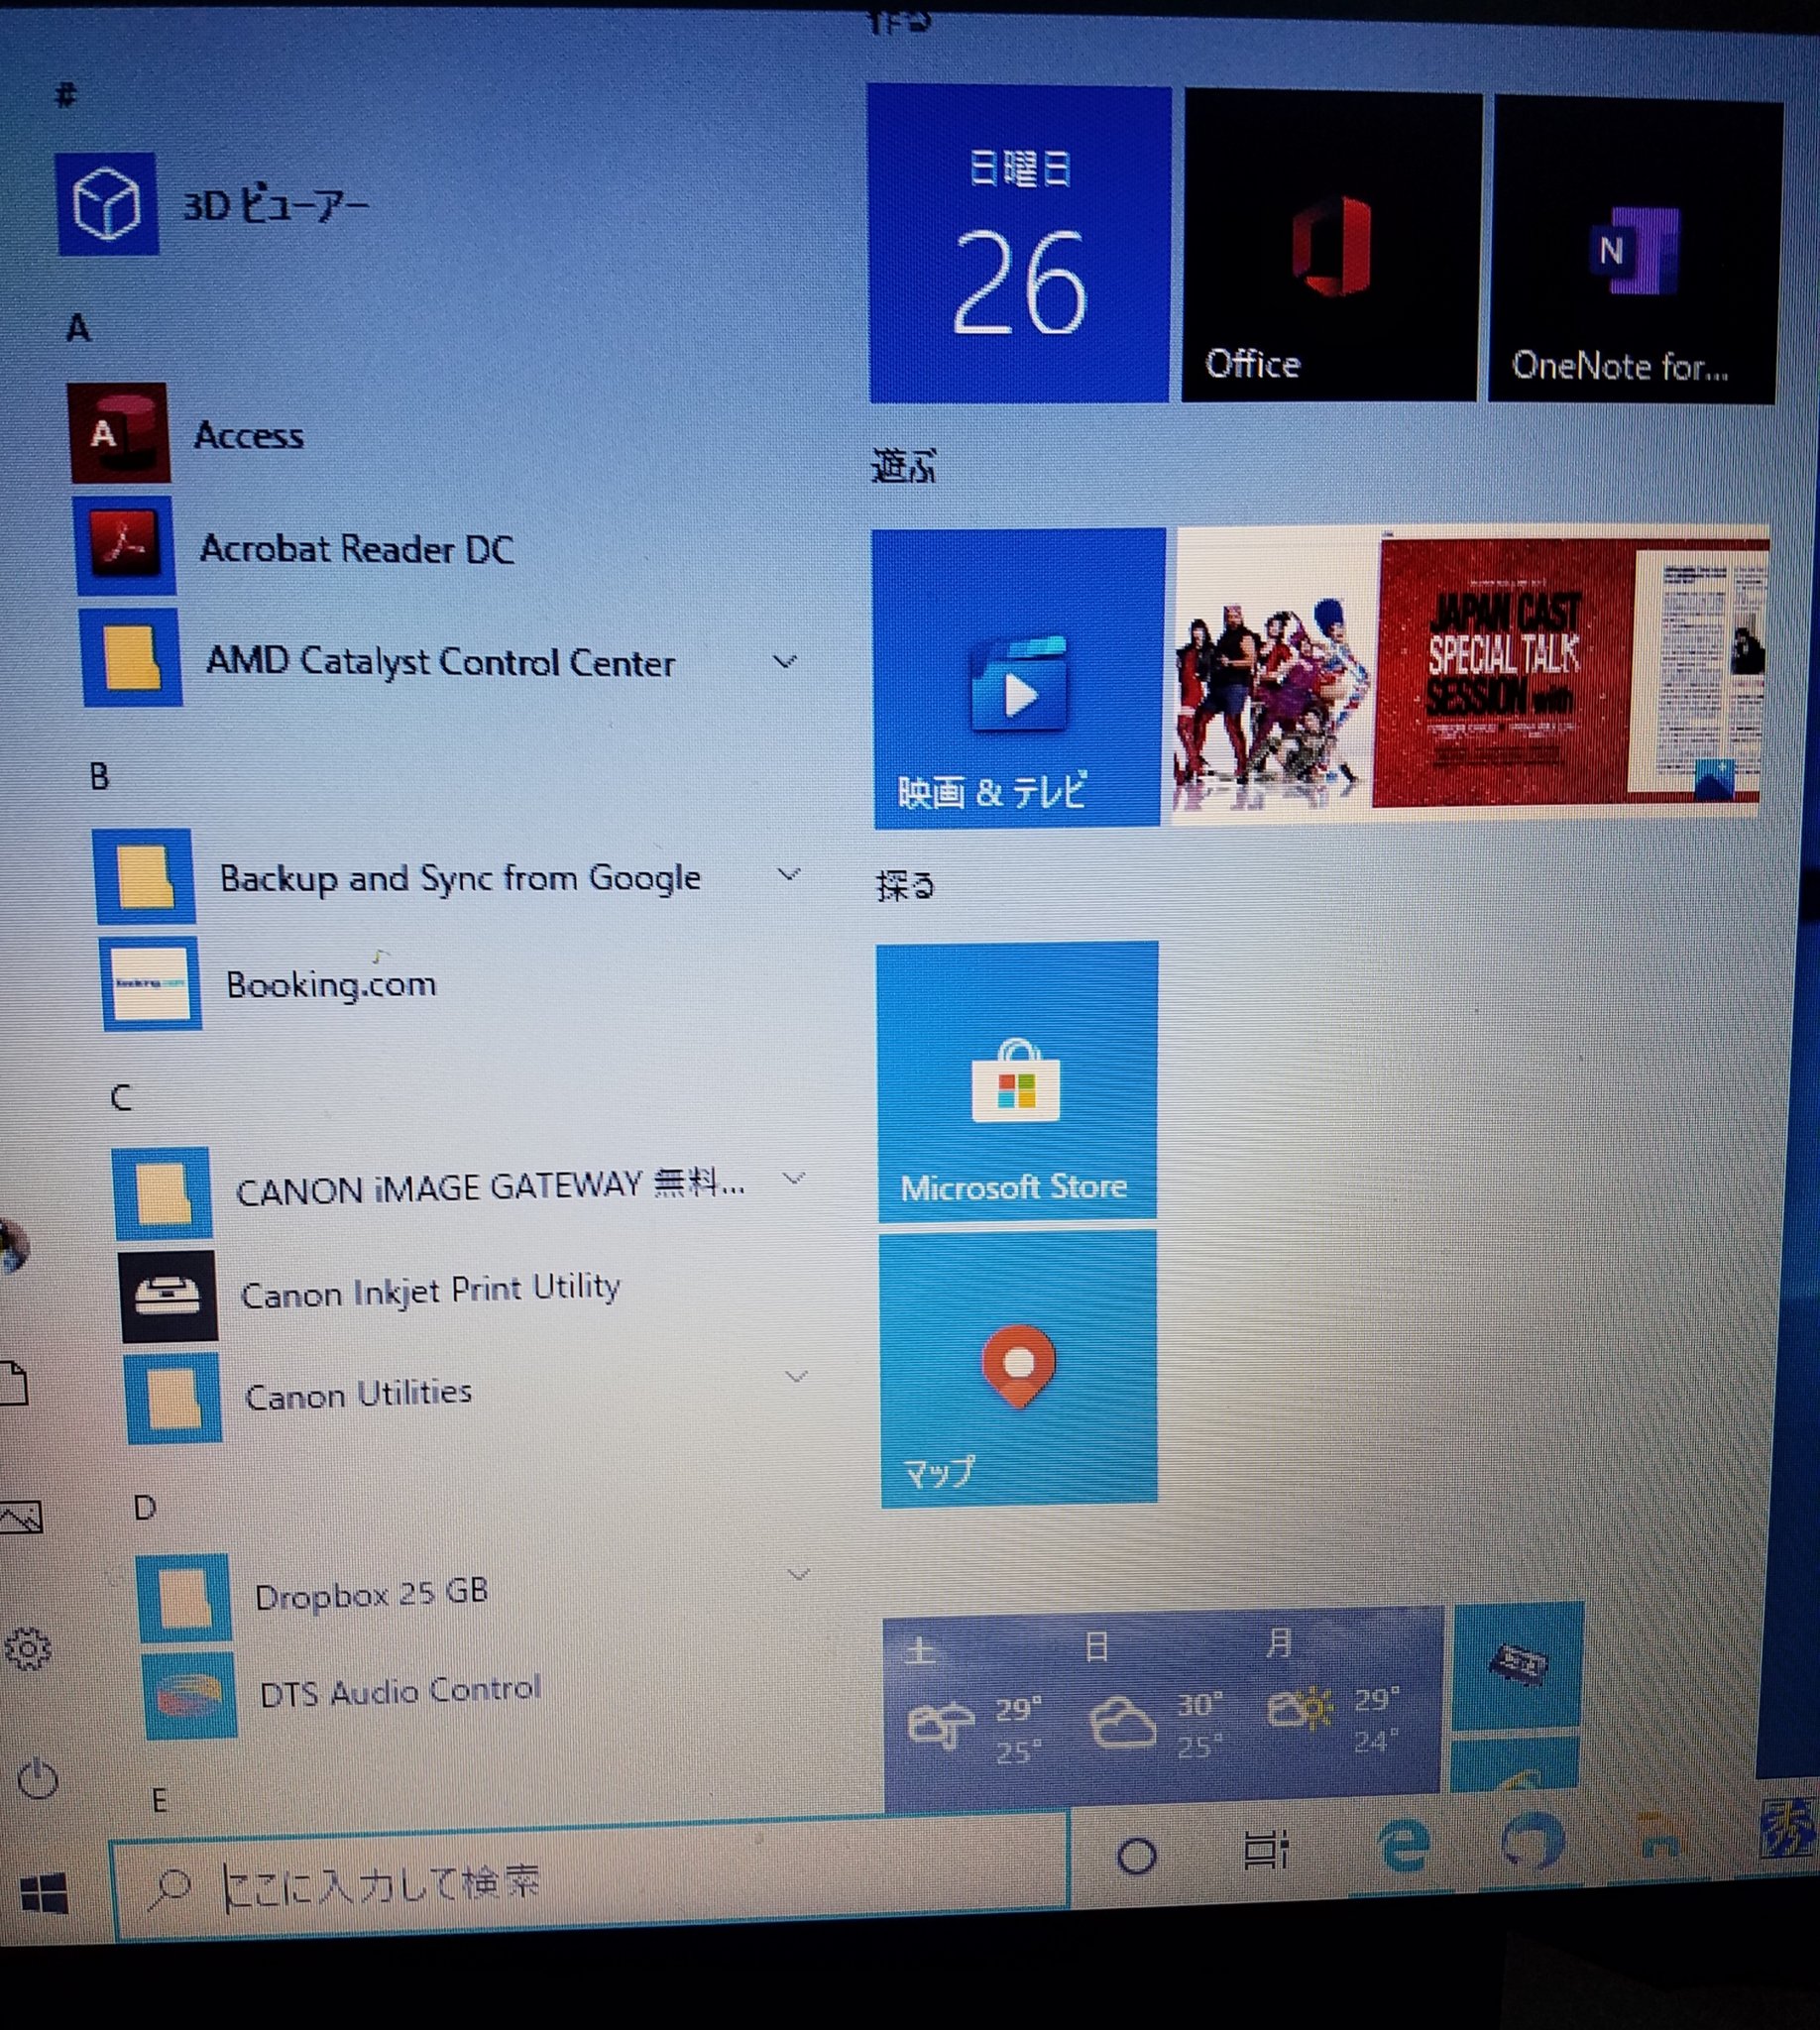Click the Power icon in Start sidebar
This screenshot has width=1820, height=2030.
pos(38,1780)
